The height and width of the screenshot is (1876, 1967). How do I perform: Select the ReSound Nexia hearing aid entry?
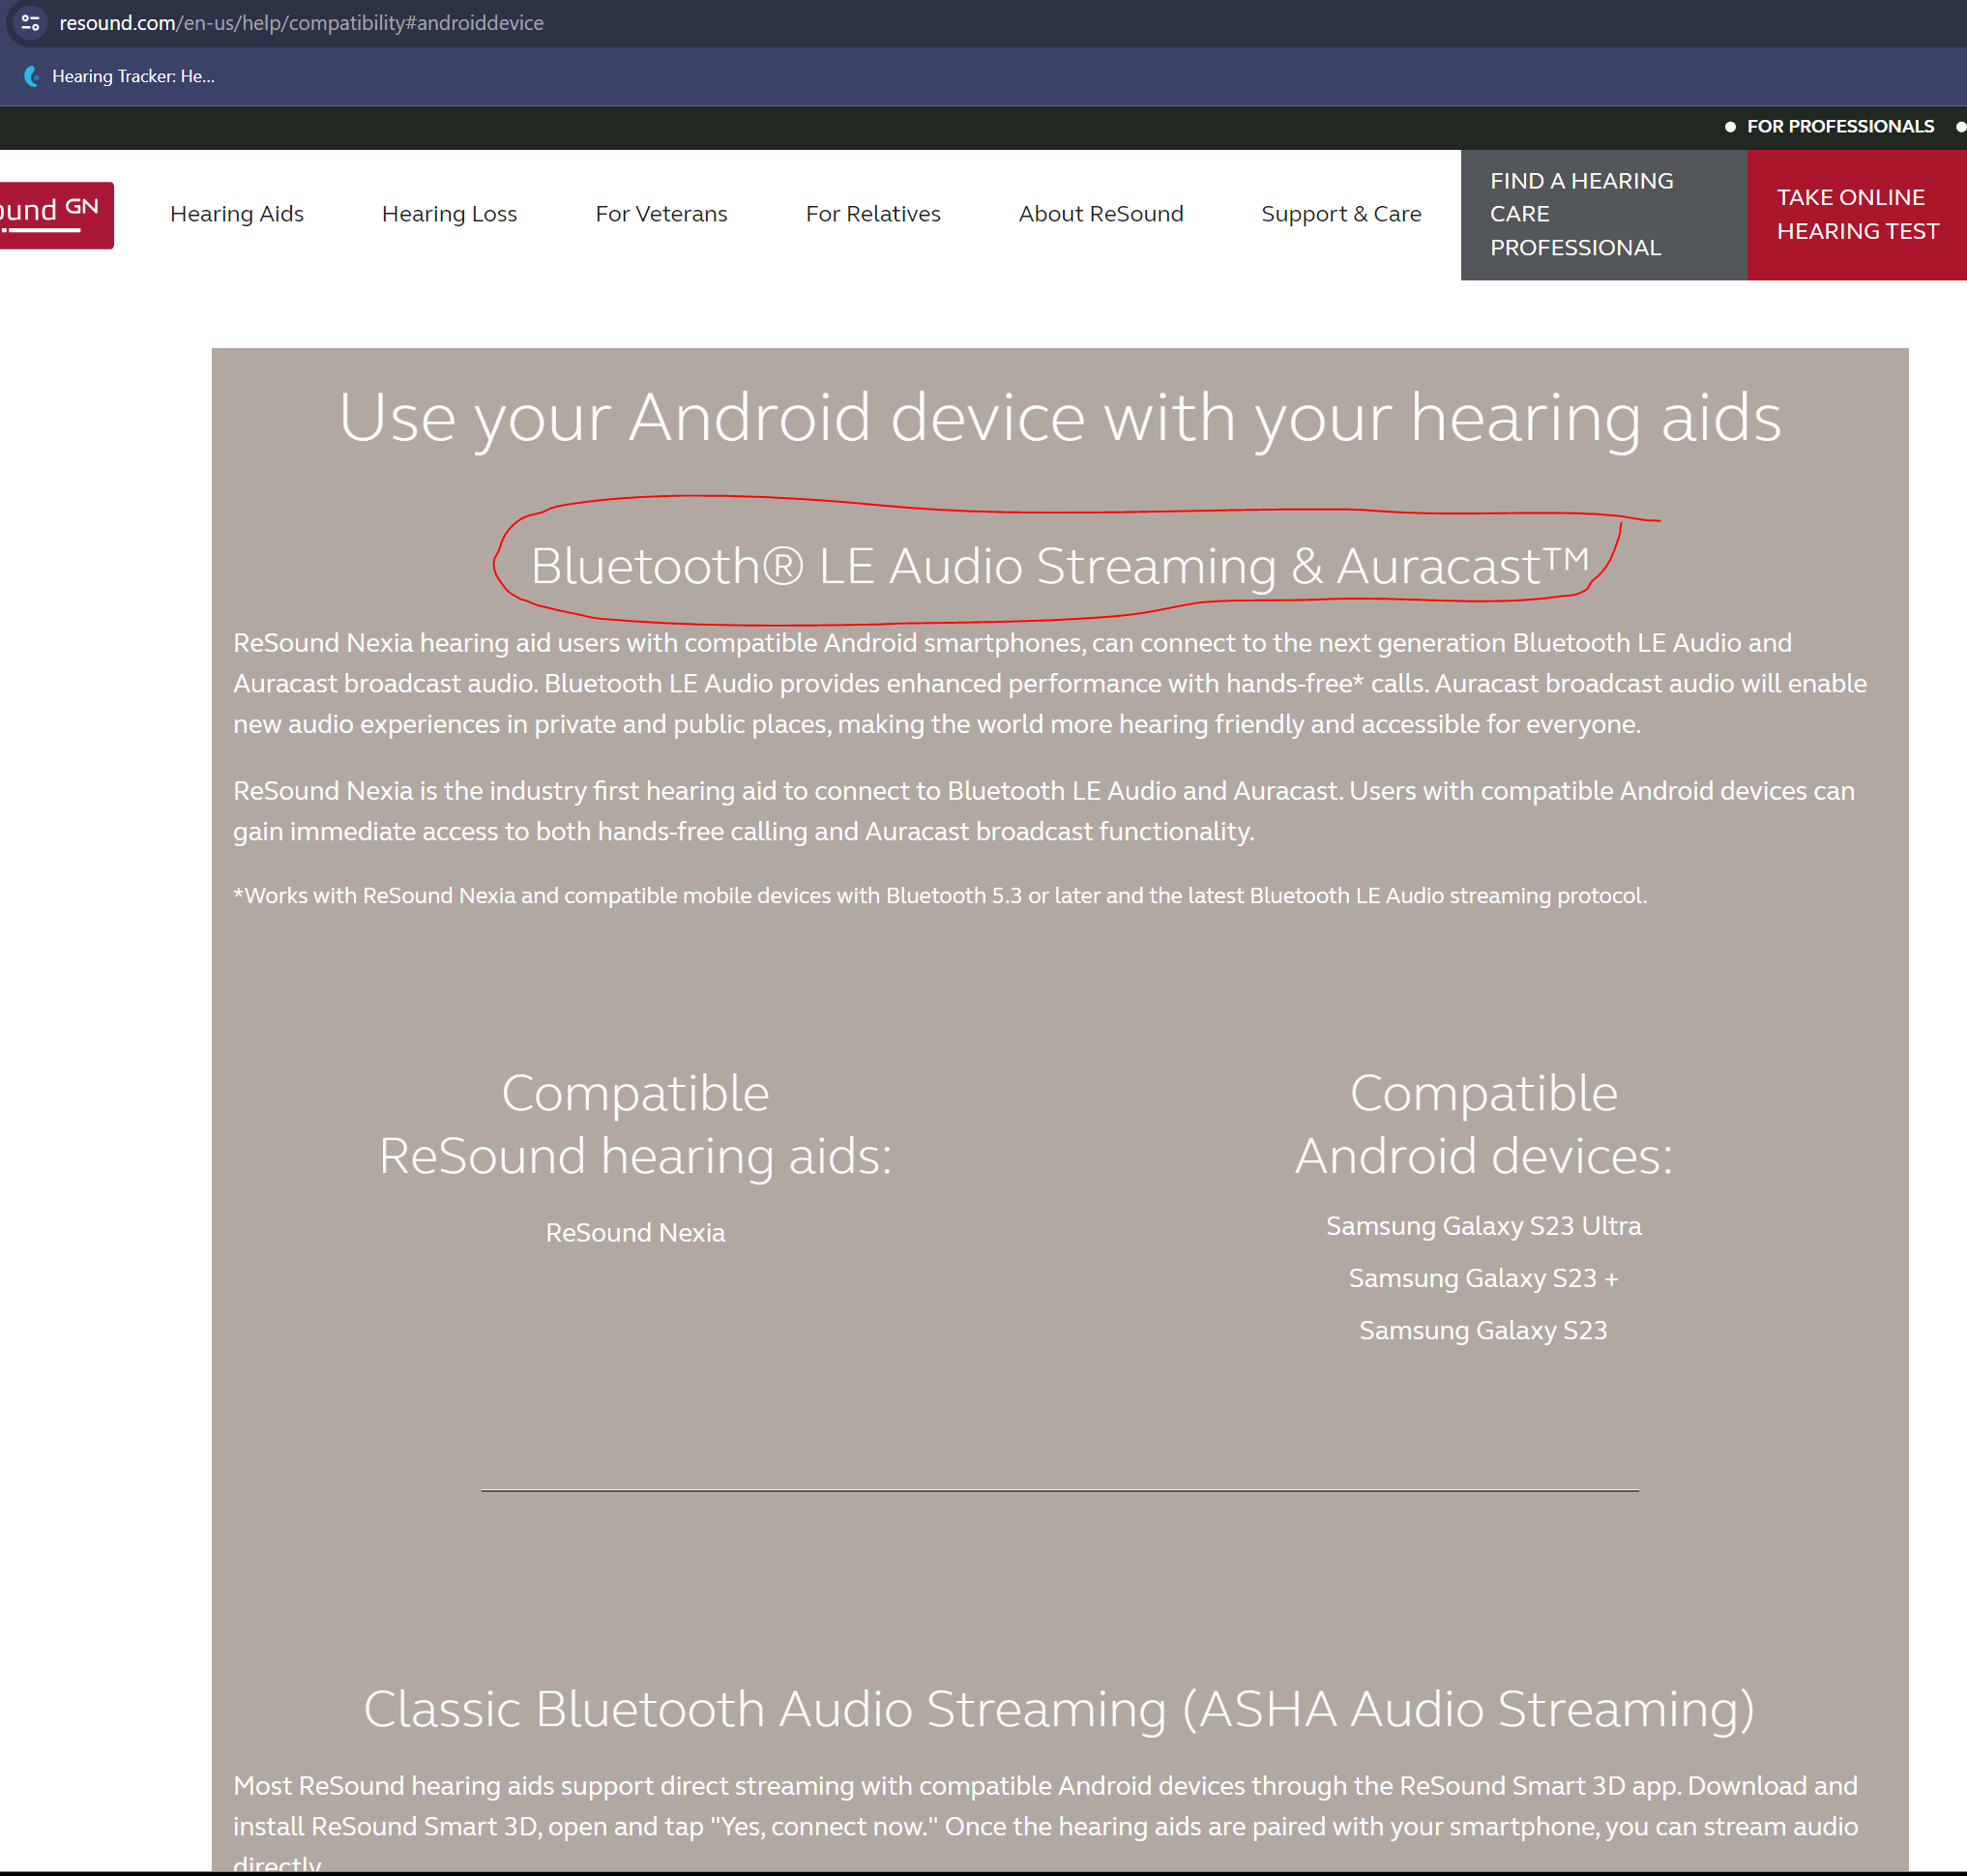click(635, 1233)
